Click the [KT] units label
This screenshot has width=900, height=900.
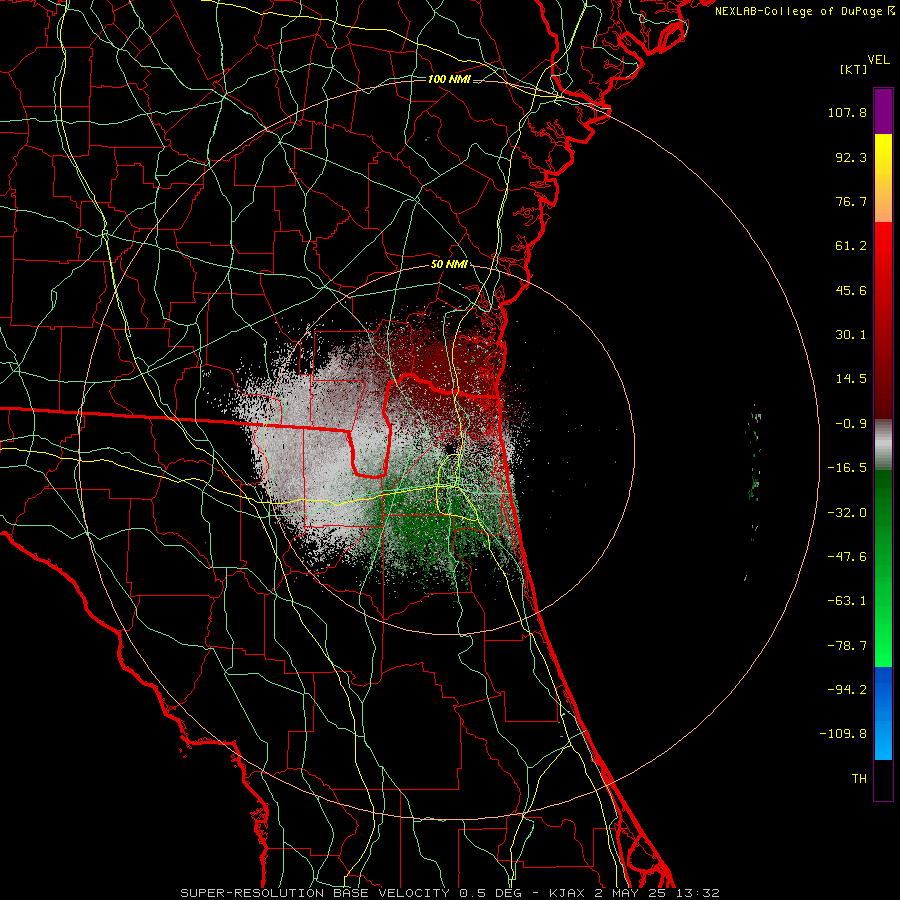pos(854,69)
